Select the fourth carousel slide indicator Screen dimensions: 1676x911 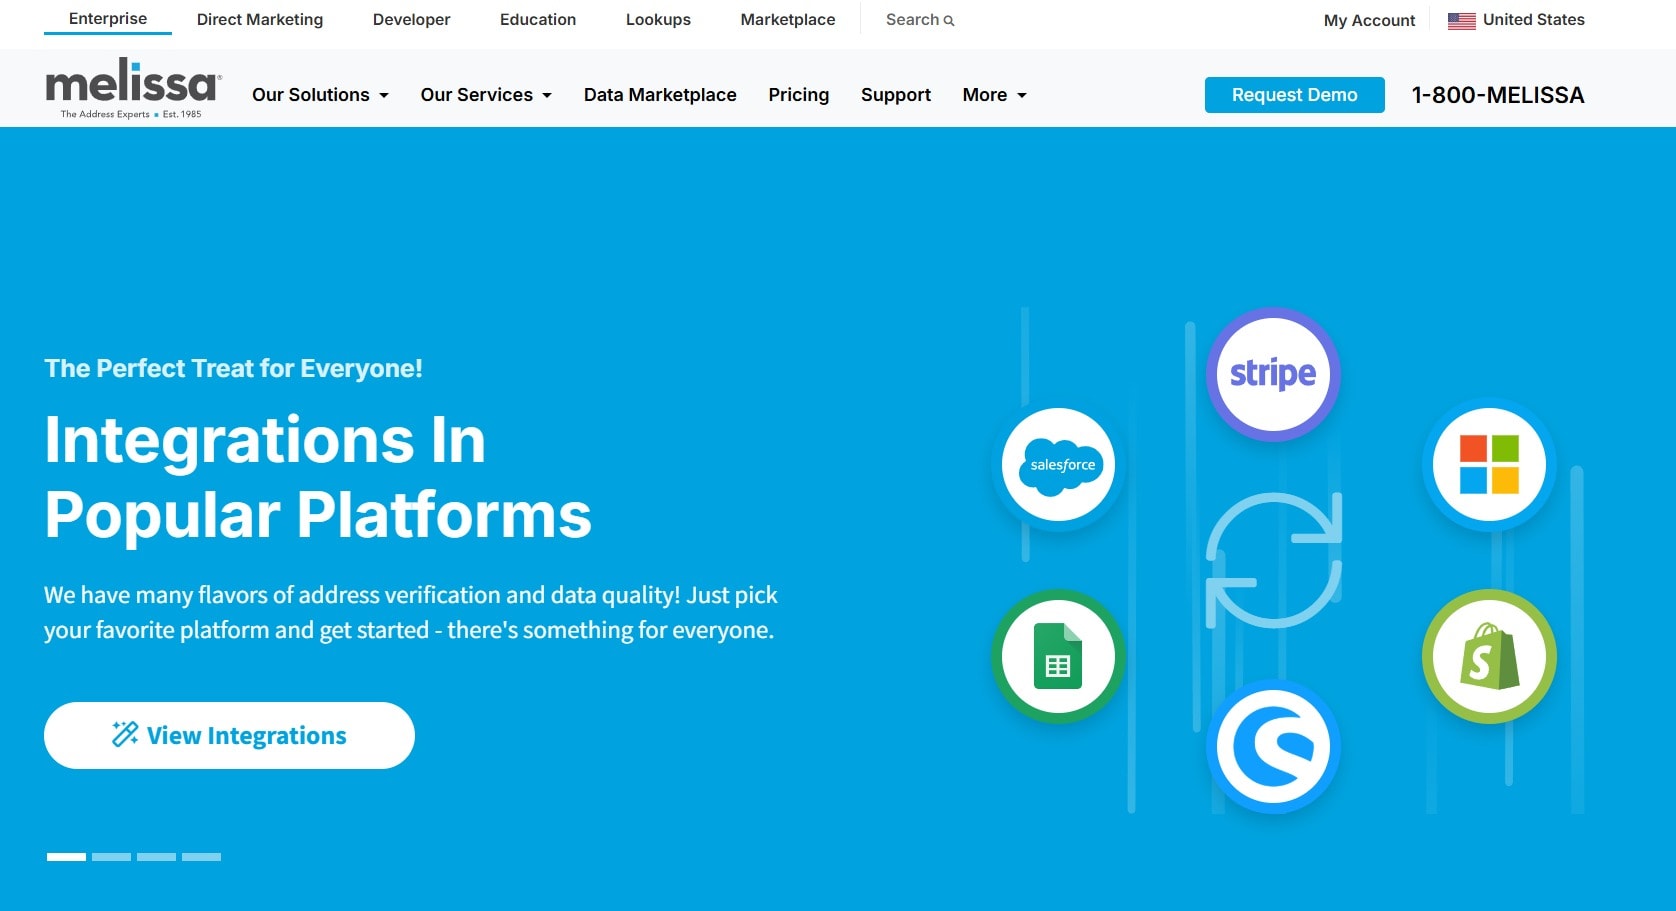[x=201, y=857]
